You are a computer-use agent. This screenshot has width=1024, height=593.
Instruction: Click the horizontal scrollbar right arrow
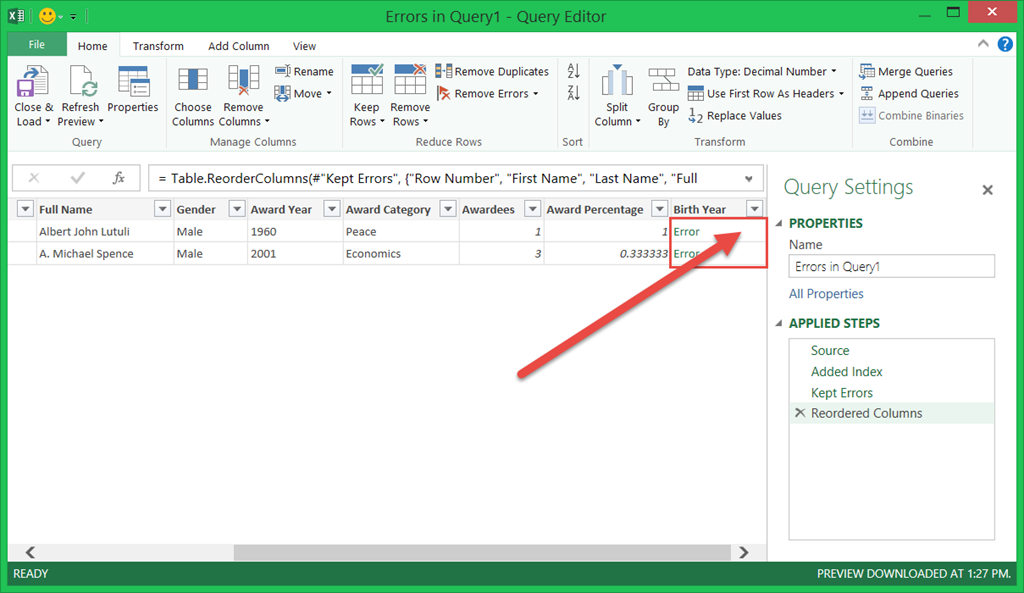(x=744, y=552)
